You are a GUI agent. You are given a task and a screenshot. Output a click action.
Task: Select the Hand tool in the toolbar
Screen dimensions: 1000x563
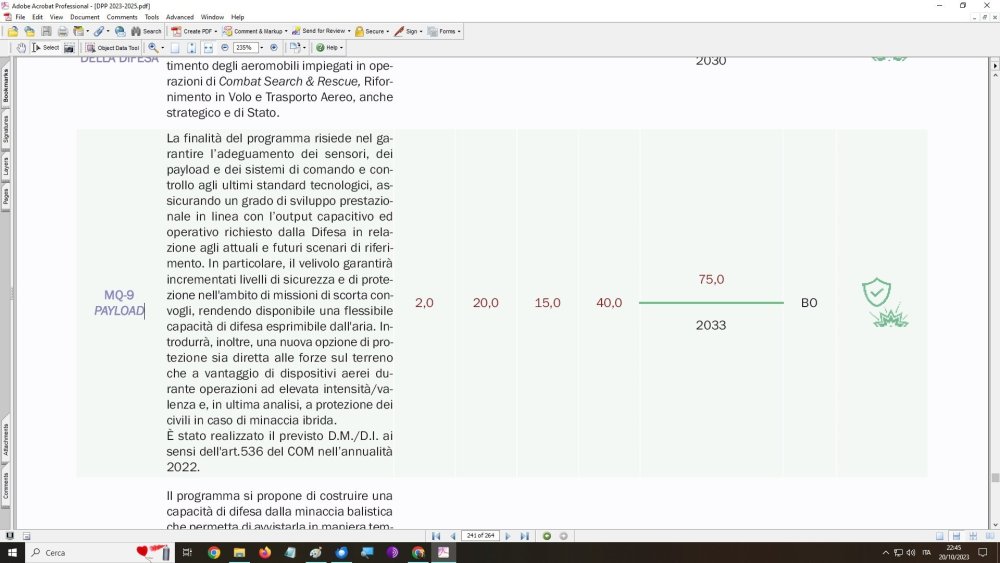pyautogui.click(x=22, y=47)
